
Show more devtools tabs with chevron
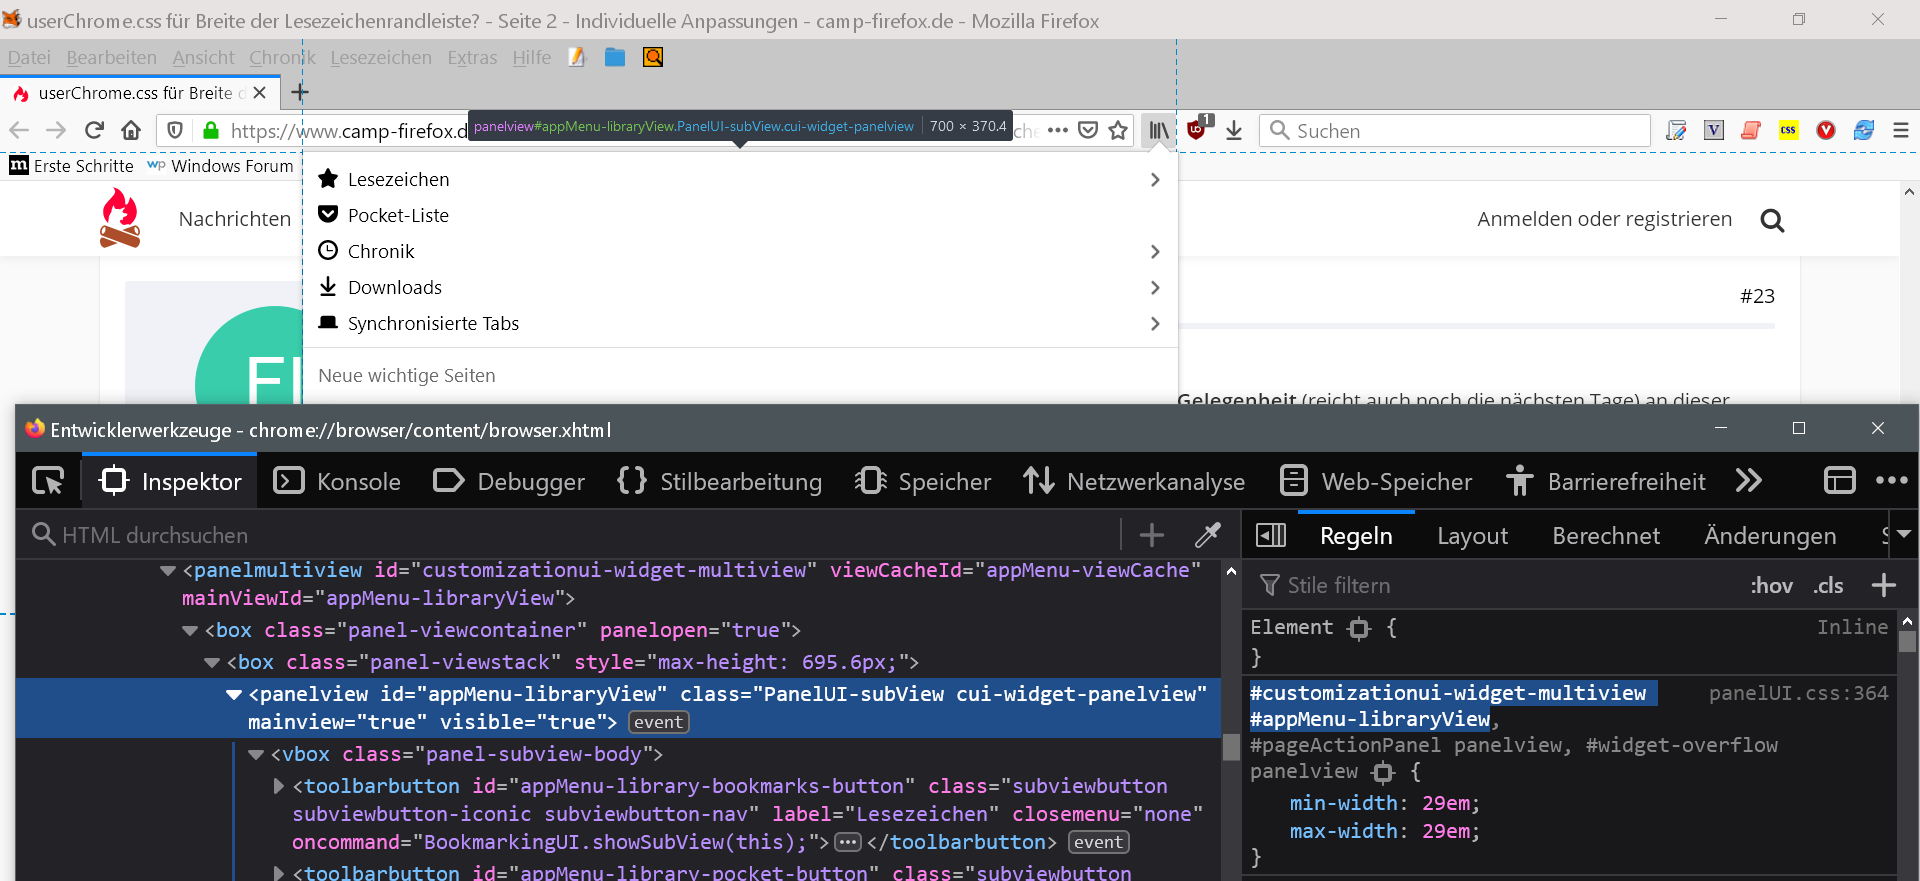click(1748, 482)
